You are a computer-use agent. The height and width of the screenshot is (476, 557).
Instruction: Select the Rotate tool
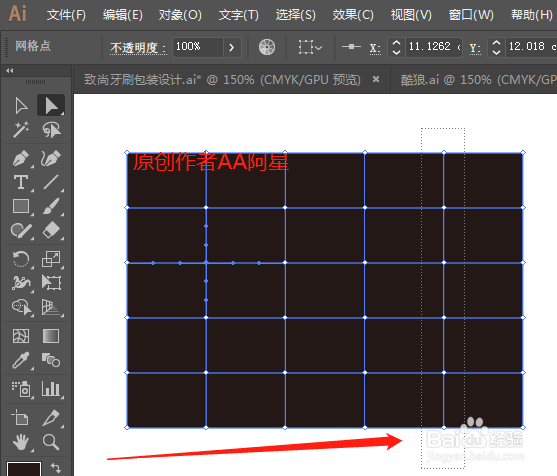[x=21, y=259]
